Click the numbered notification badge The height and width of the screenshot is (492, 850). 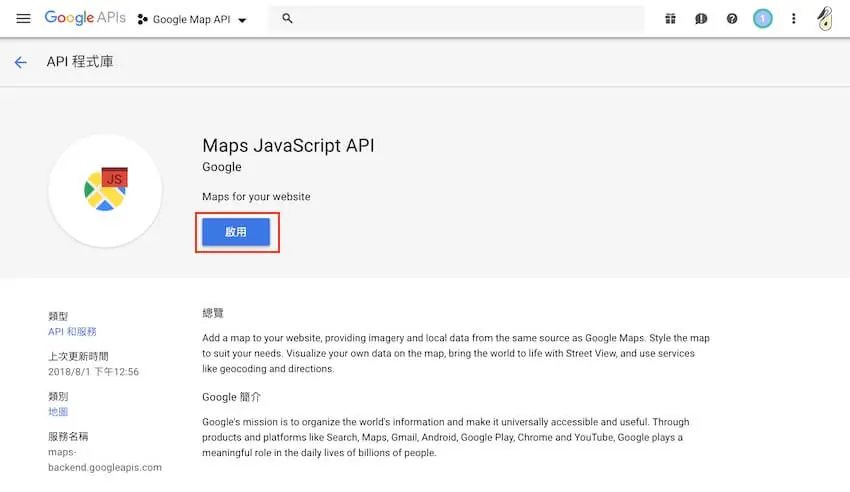pyautogui.click(x=763, y=19)
